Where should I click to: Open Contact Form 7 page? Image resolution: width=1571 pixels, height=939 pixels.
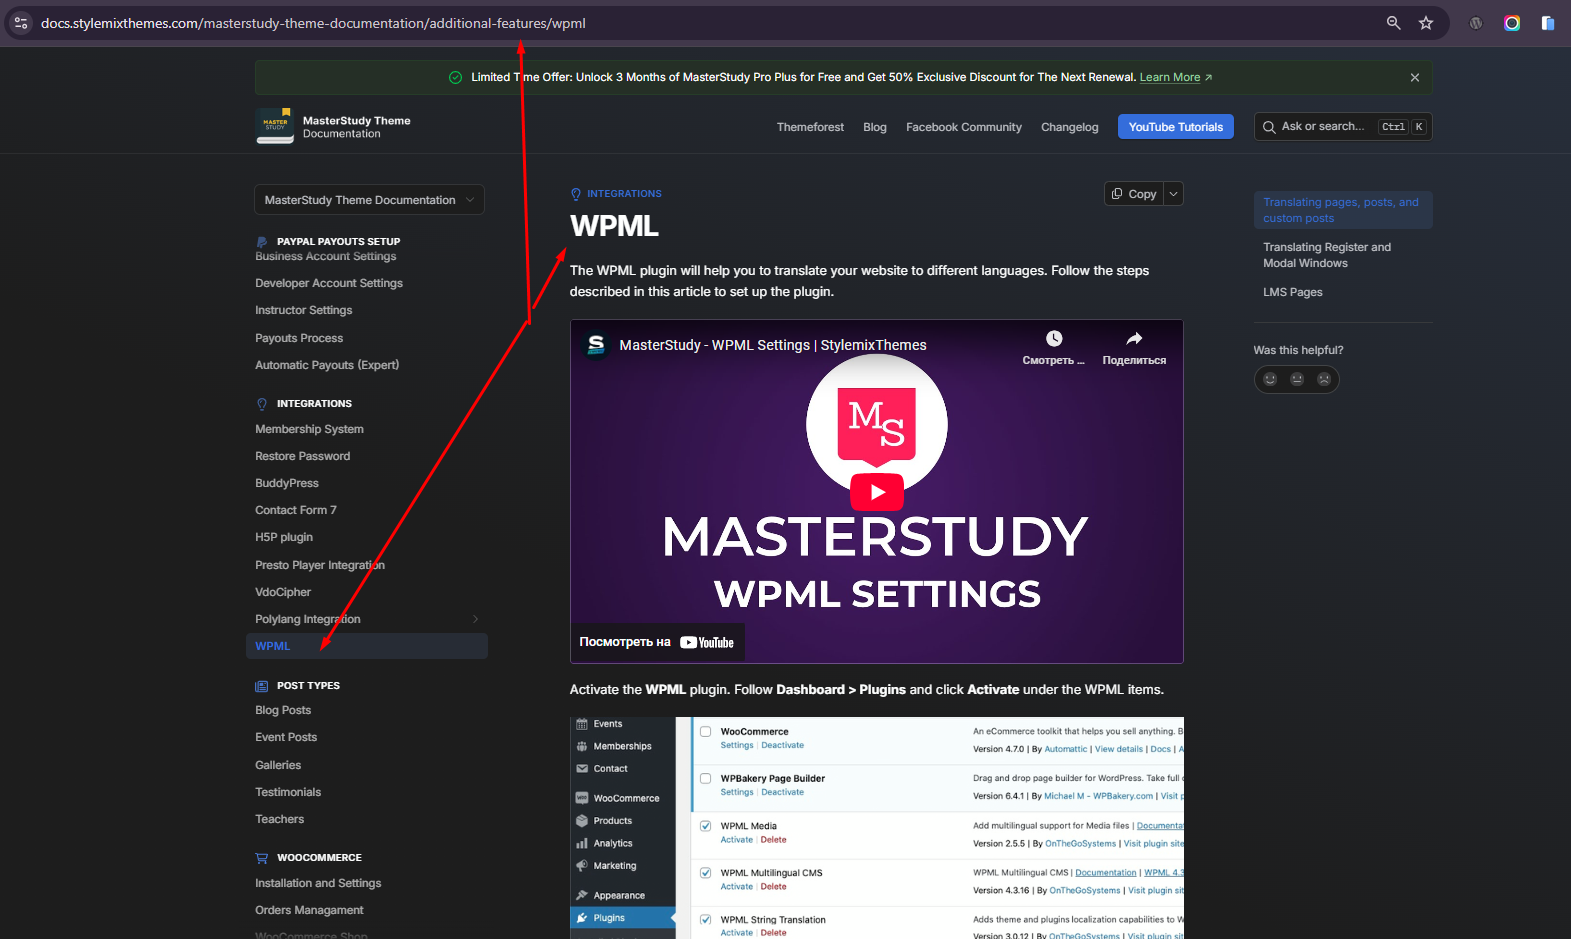pos(296,510)
